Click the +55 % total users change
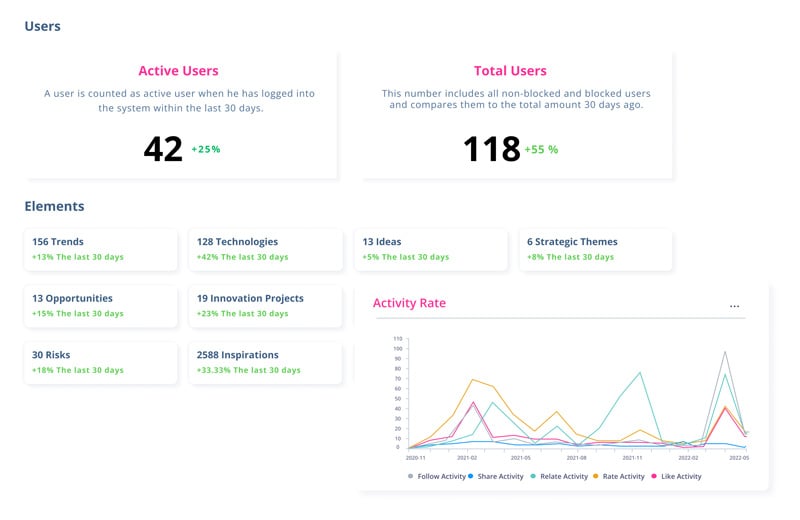The image size is (800, 520). pos(541,150)
